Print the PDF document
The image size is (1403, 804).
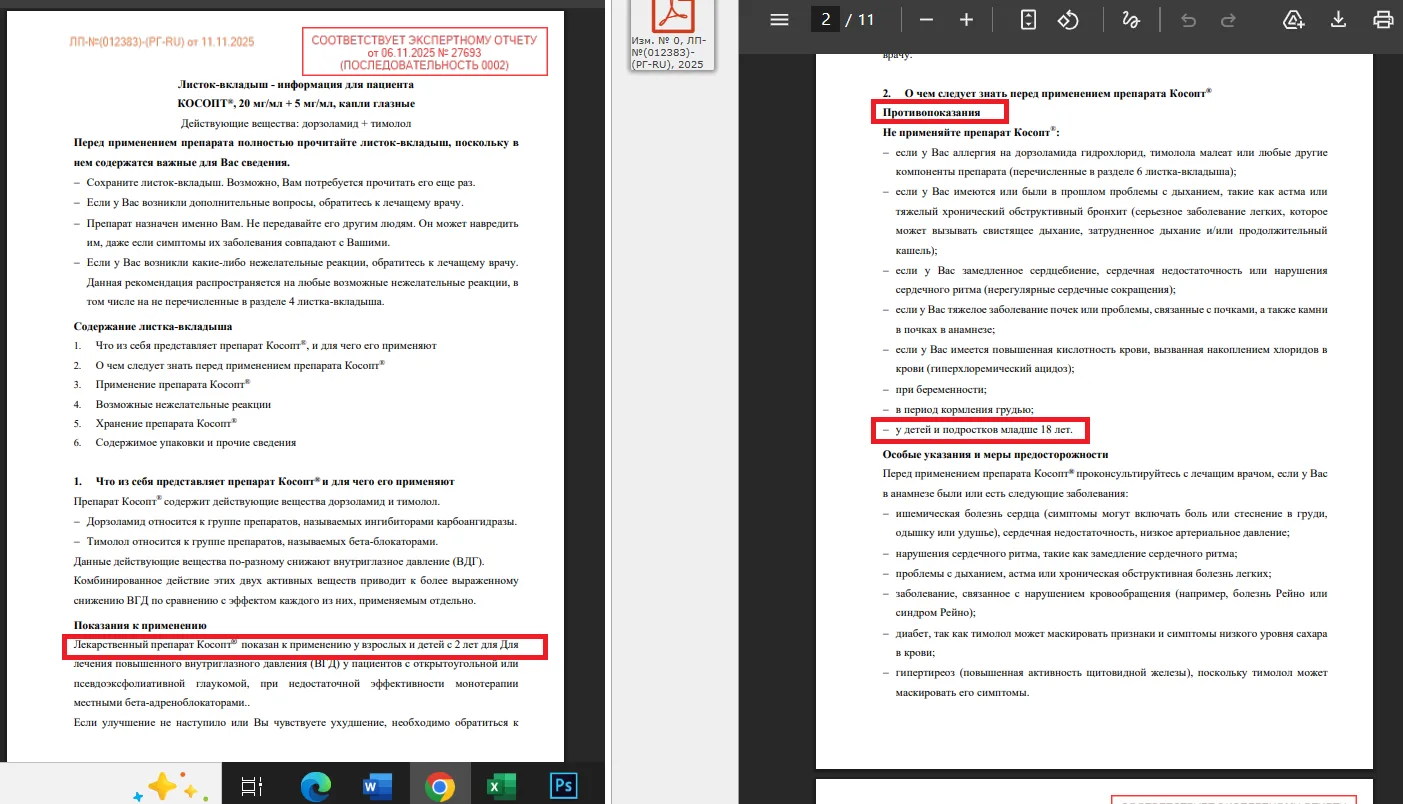point(1384,20)
